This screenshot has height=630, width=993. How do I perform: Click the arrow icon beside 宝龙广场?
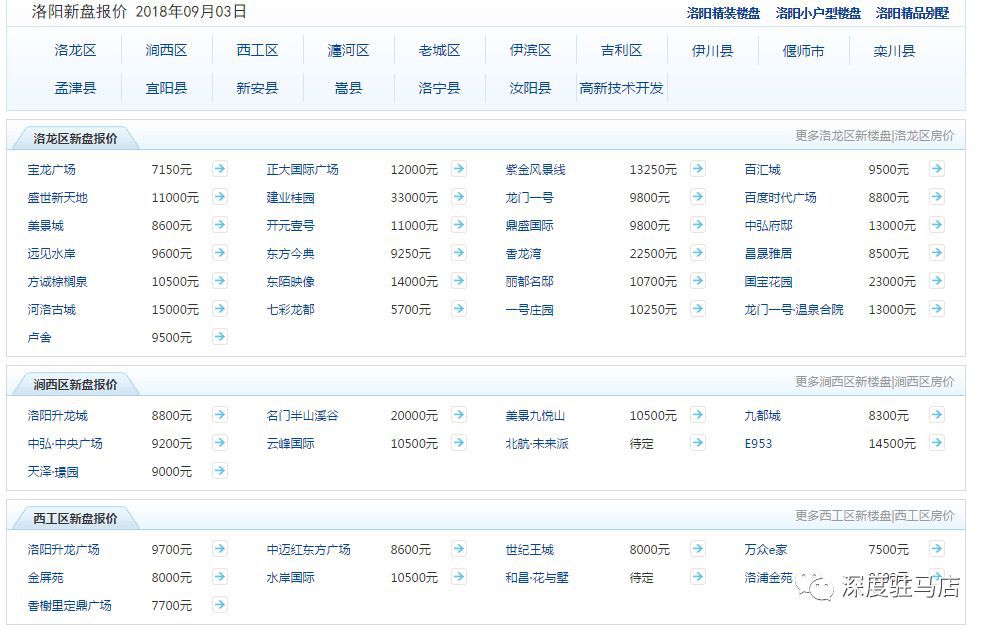(219, 169)
